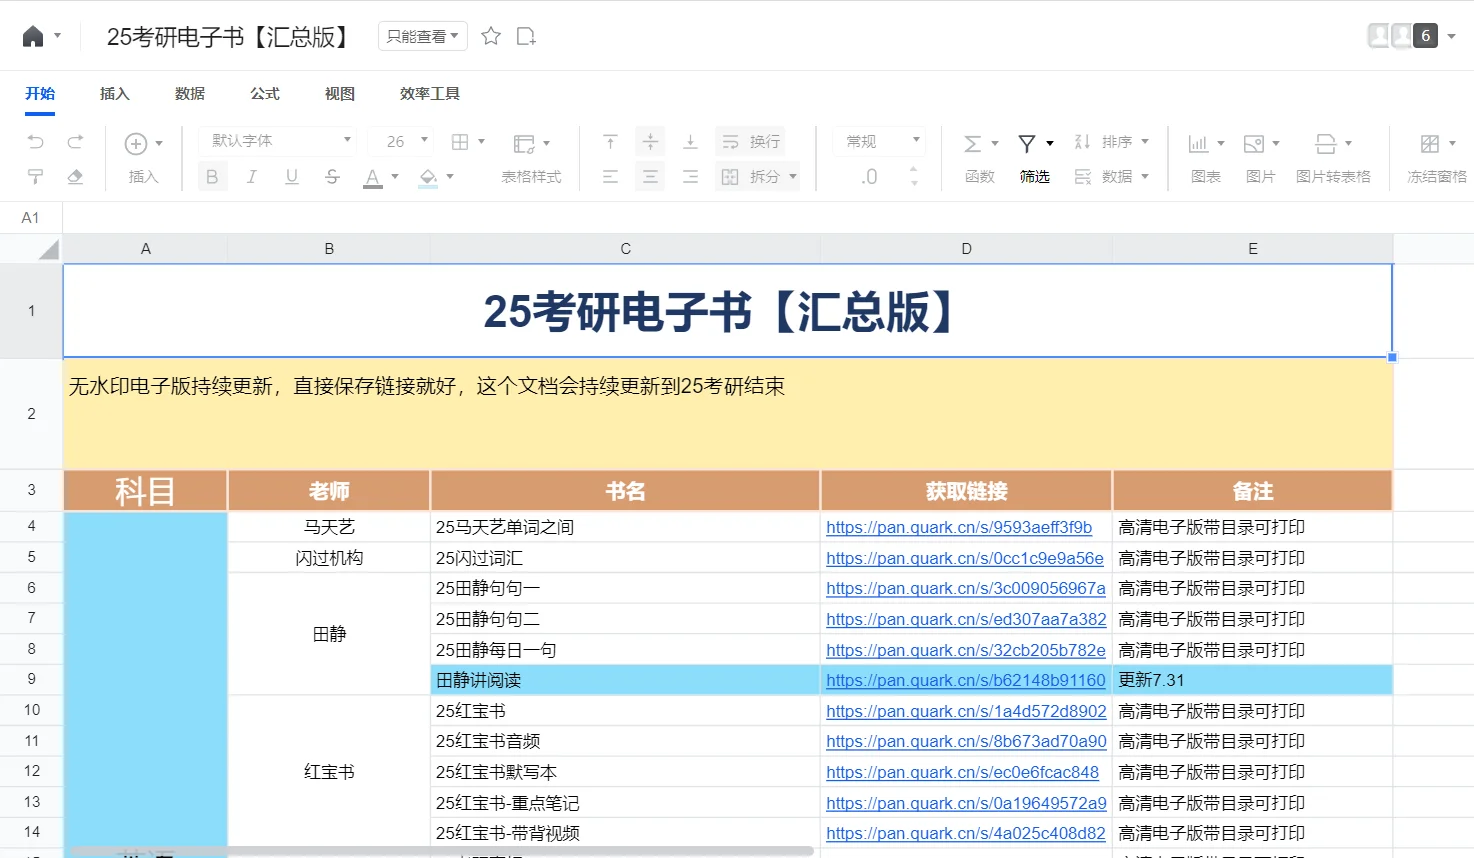Align cell content to vertical middle
1474x858 pixels.
click(x=650, y=142)
